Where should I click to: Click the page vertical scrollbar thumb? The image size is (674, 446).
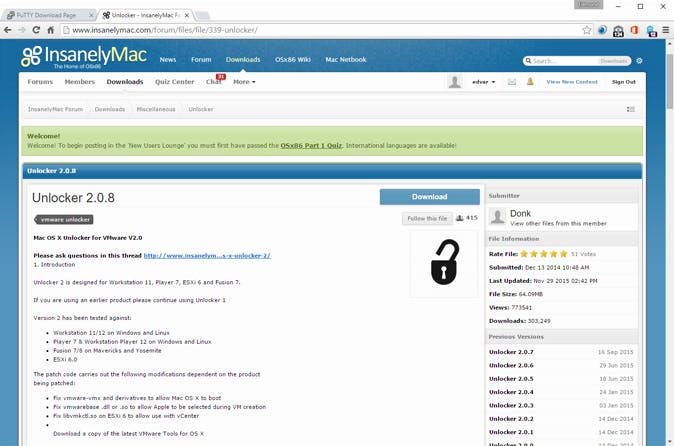669,80
